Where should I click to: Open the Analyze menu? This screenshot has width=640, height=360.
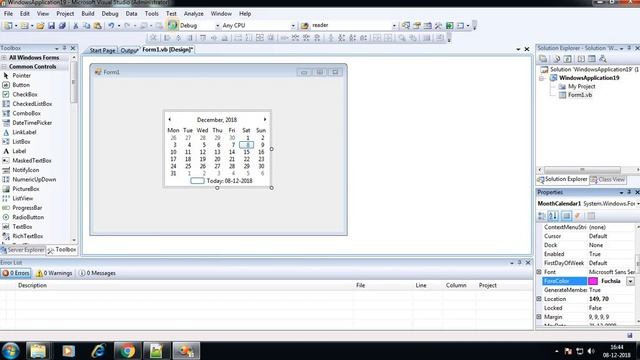[x=193, y=13]
